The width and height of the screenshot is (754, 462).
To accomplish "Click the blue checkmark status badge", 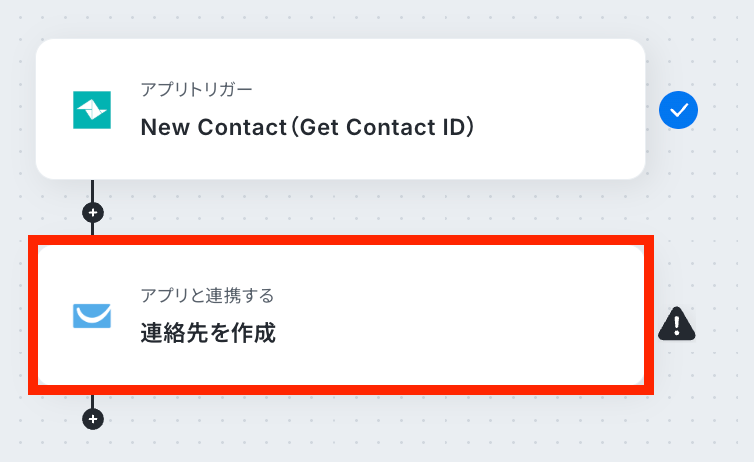I will click(678, 110).
